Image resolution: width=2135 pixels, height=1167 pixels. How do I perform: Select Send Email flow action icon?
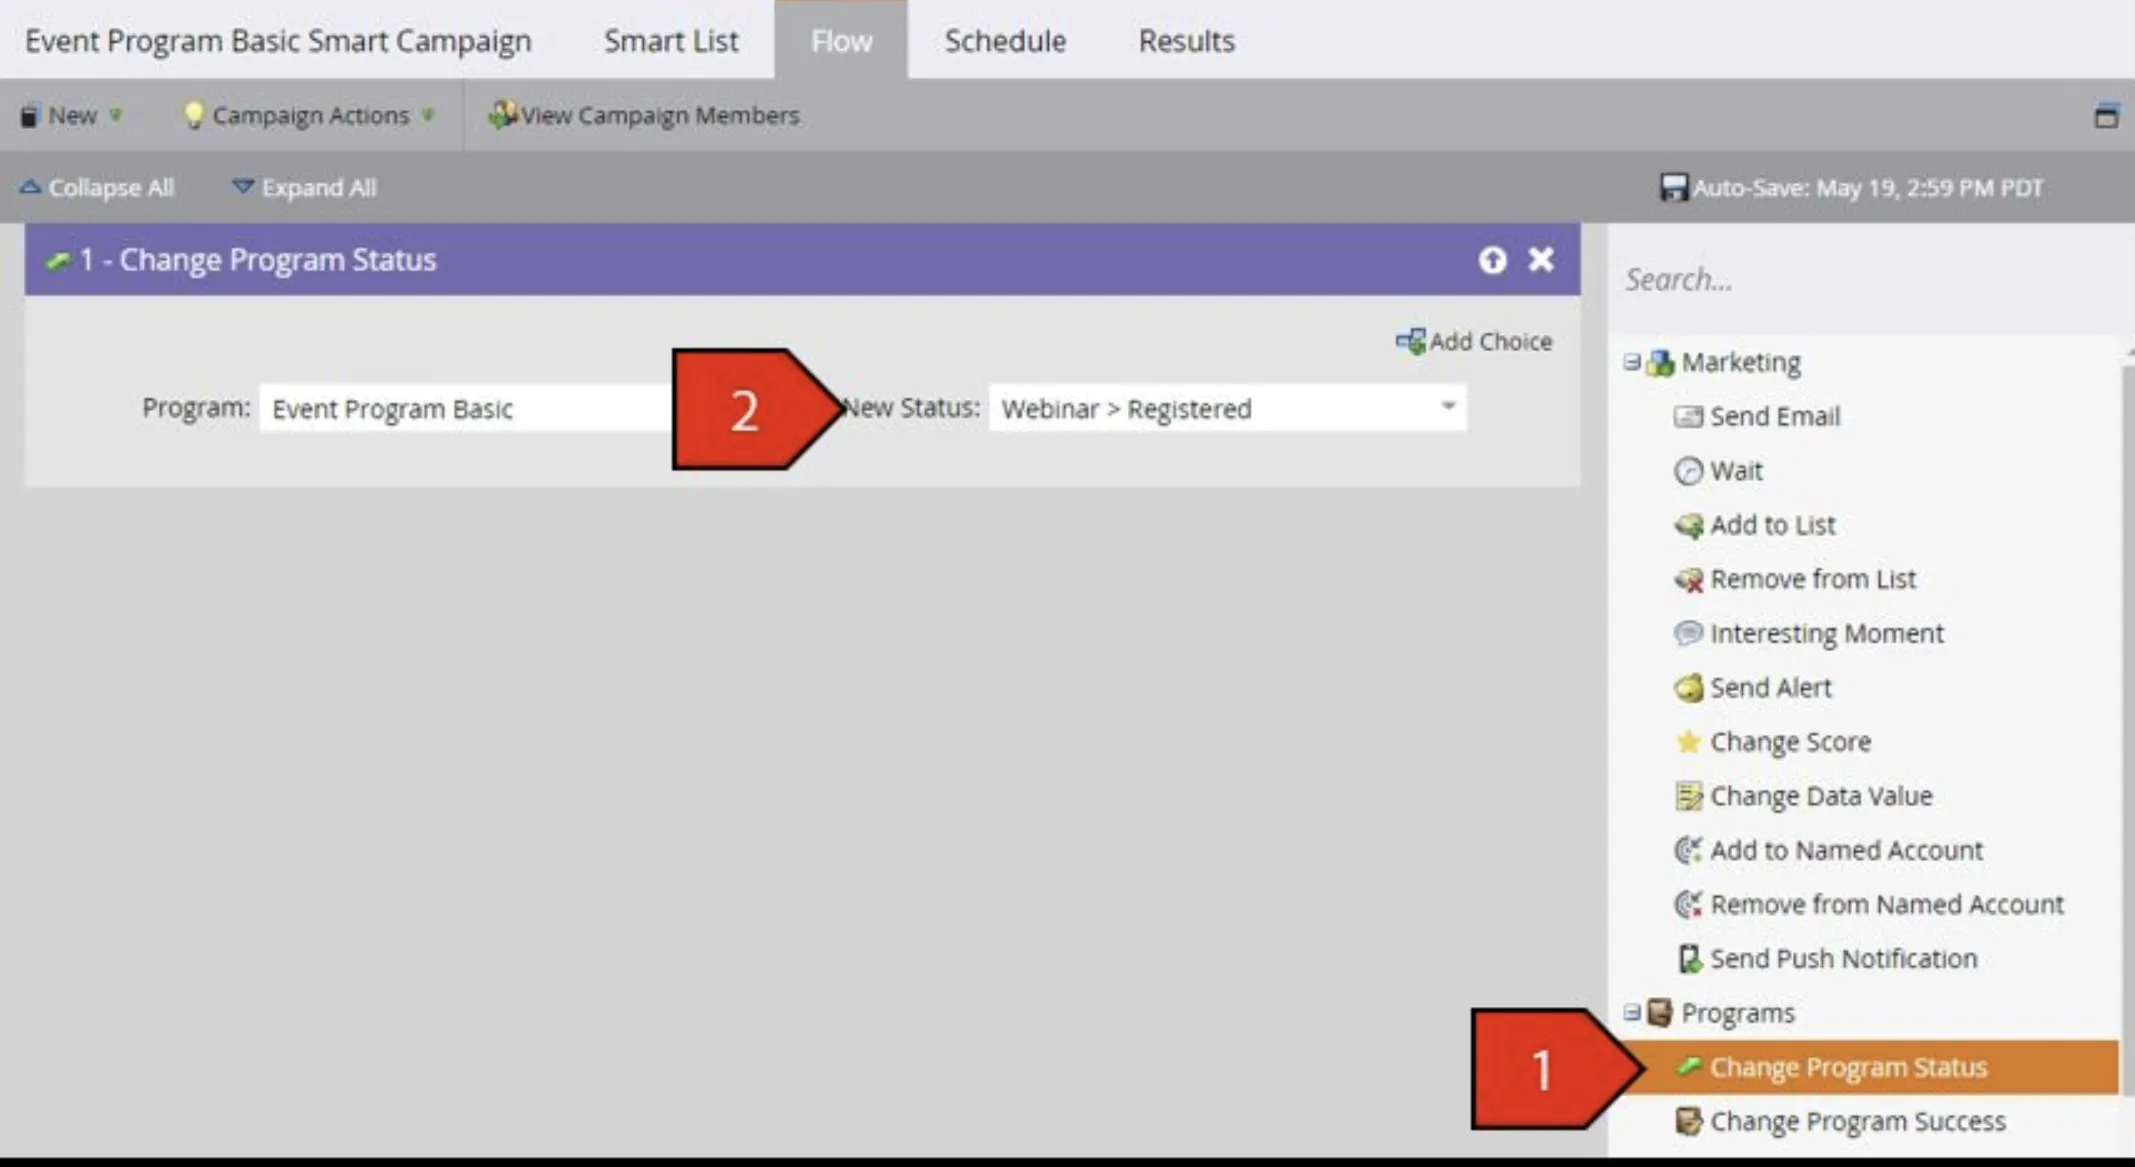(1688, 416)
